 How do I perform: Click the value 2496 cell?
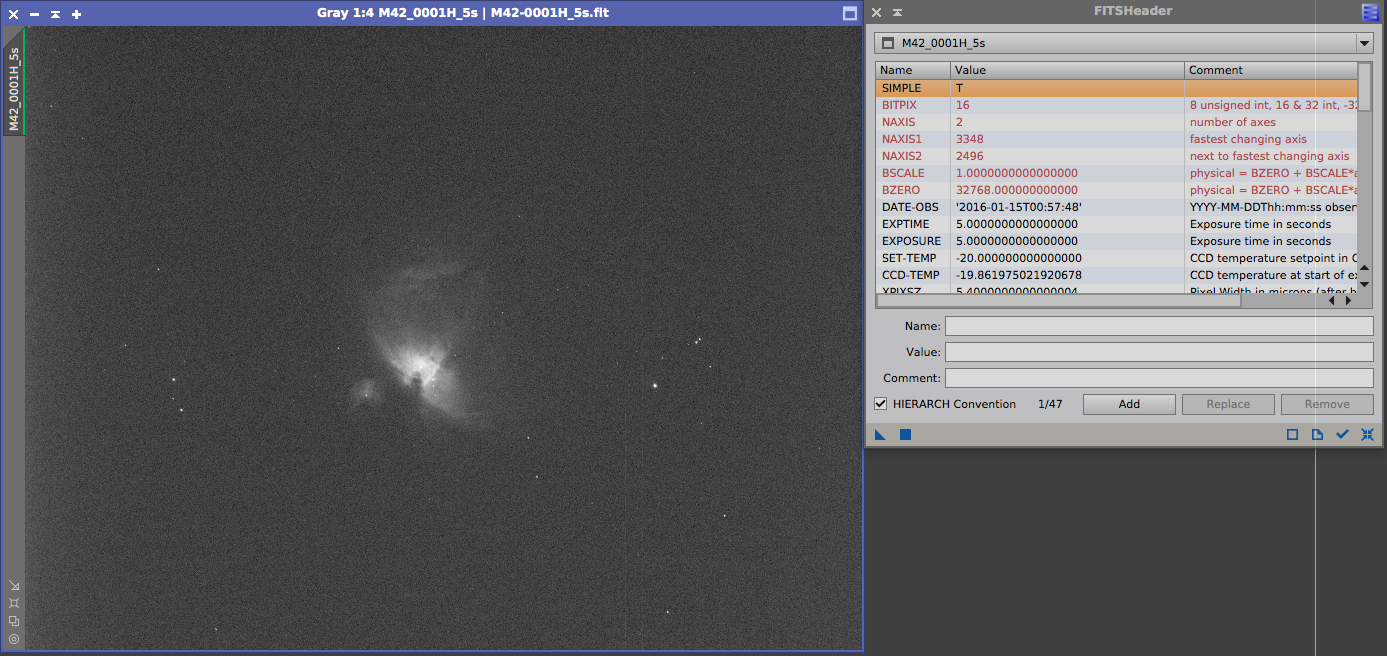[1067, 156]
